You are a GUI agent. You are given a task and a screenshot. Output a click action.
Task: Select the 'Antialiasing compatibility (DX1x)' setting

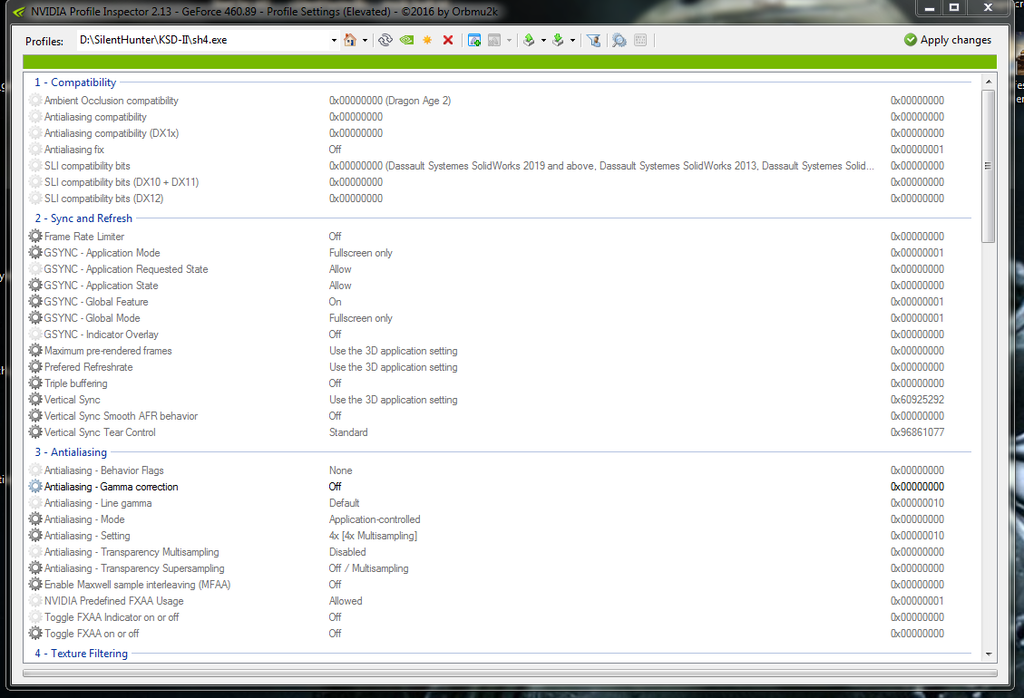pos(111,133)
